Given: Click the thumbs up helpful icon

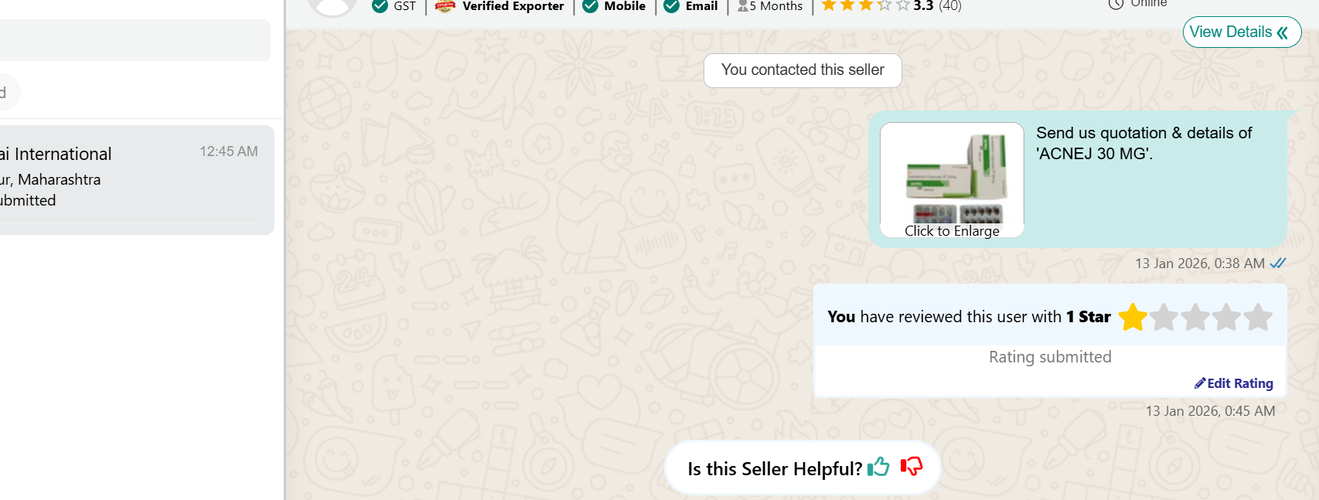Looking at the screenshot, I should click(879, 466).
